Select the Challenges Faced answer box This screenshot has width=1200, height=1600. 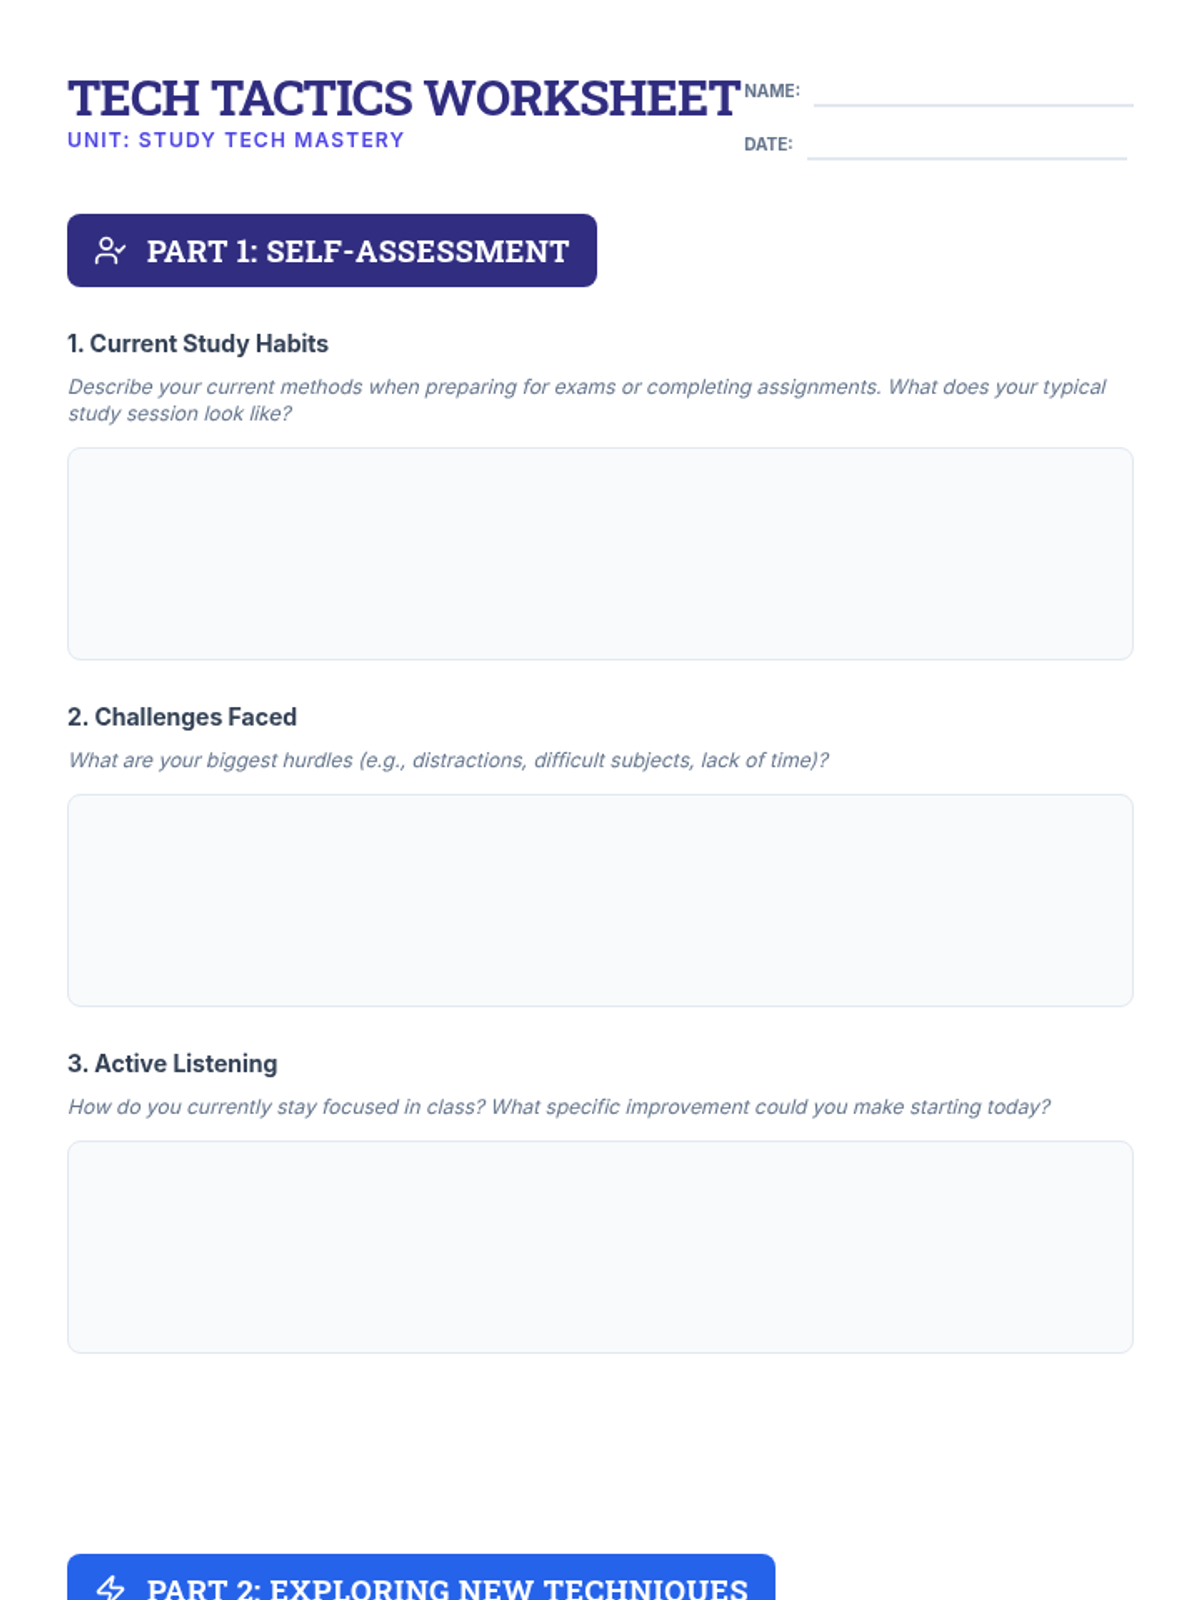[600, 900]
